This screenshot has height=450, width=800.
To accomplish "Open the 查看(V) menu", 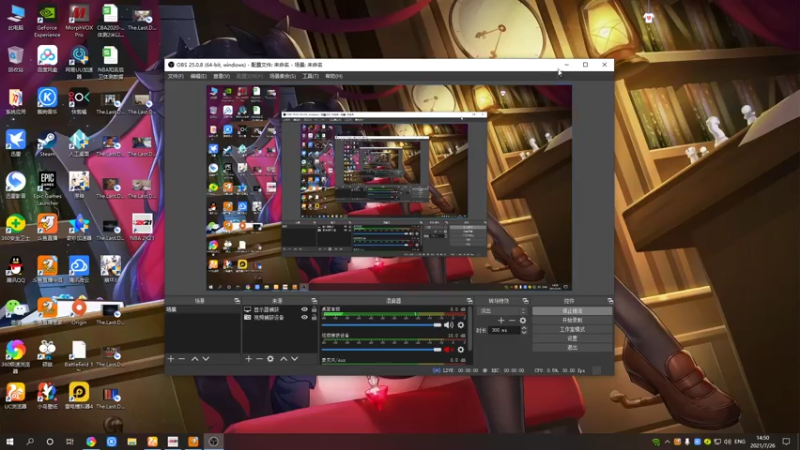I will coord(221,76).
